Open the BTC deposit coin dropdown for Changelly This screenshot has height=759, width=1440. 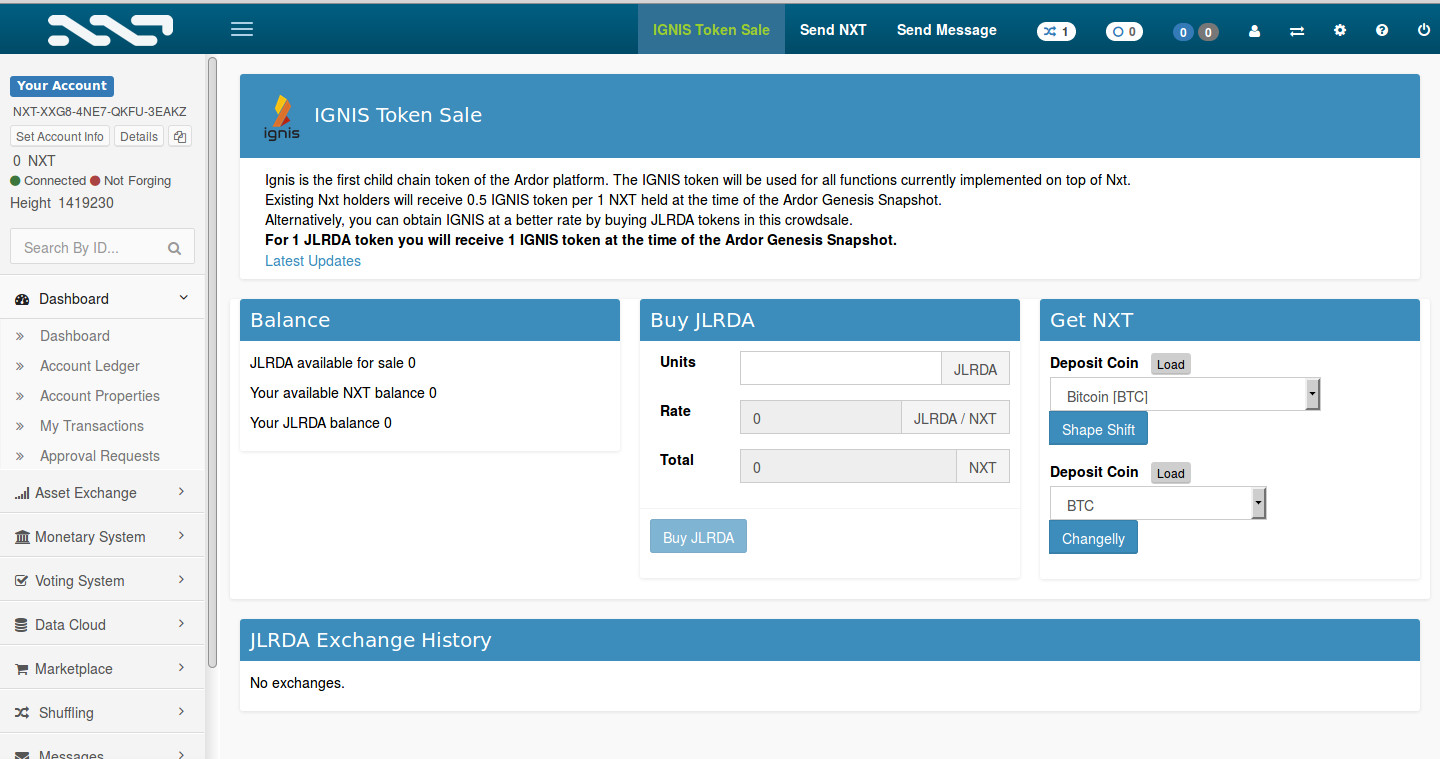point(1158,503)
